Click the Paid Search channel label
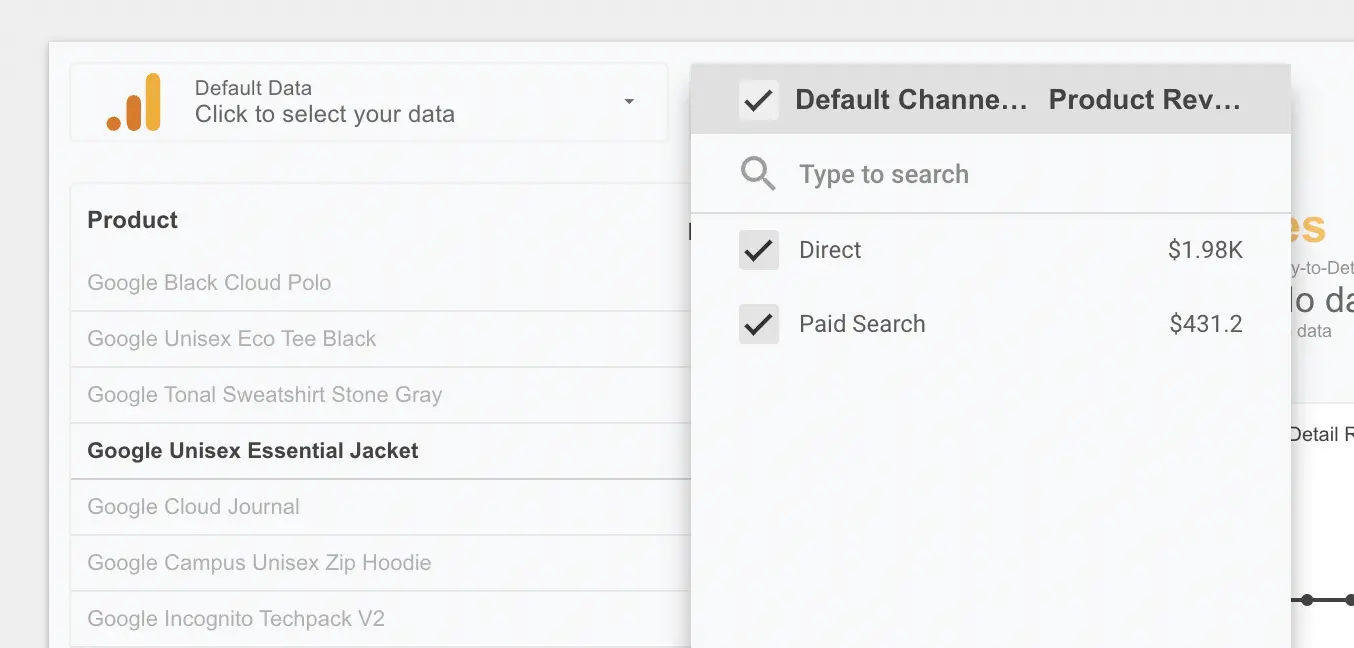This screenshot has height=648, width=1354. click(x=862, y=324)
